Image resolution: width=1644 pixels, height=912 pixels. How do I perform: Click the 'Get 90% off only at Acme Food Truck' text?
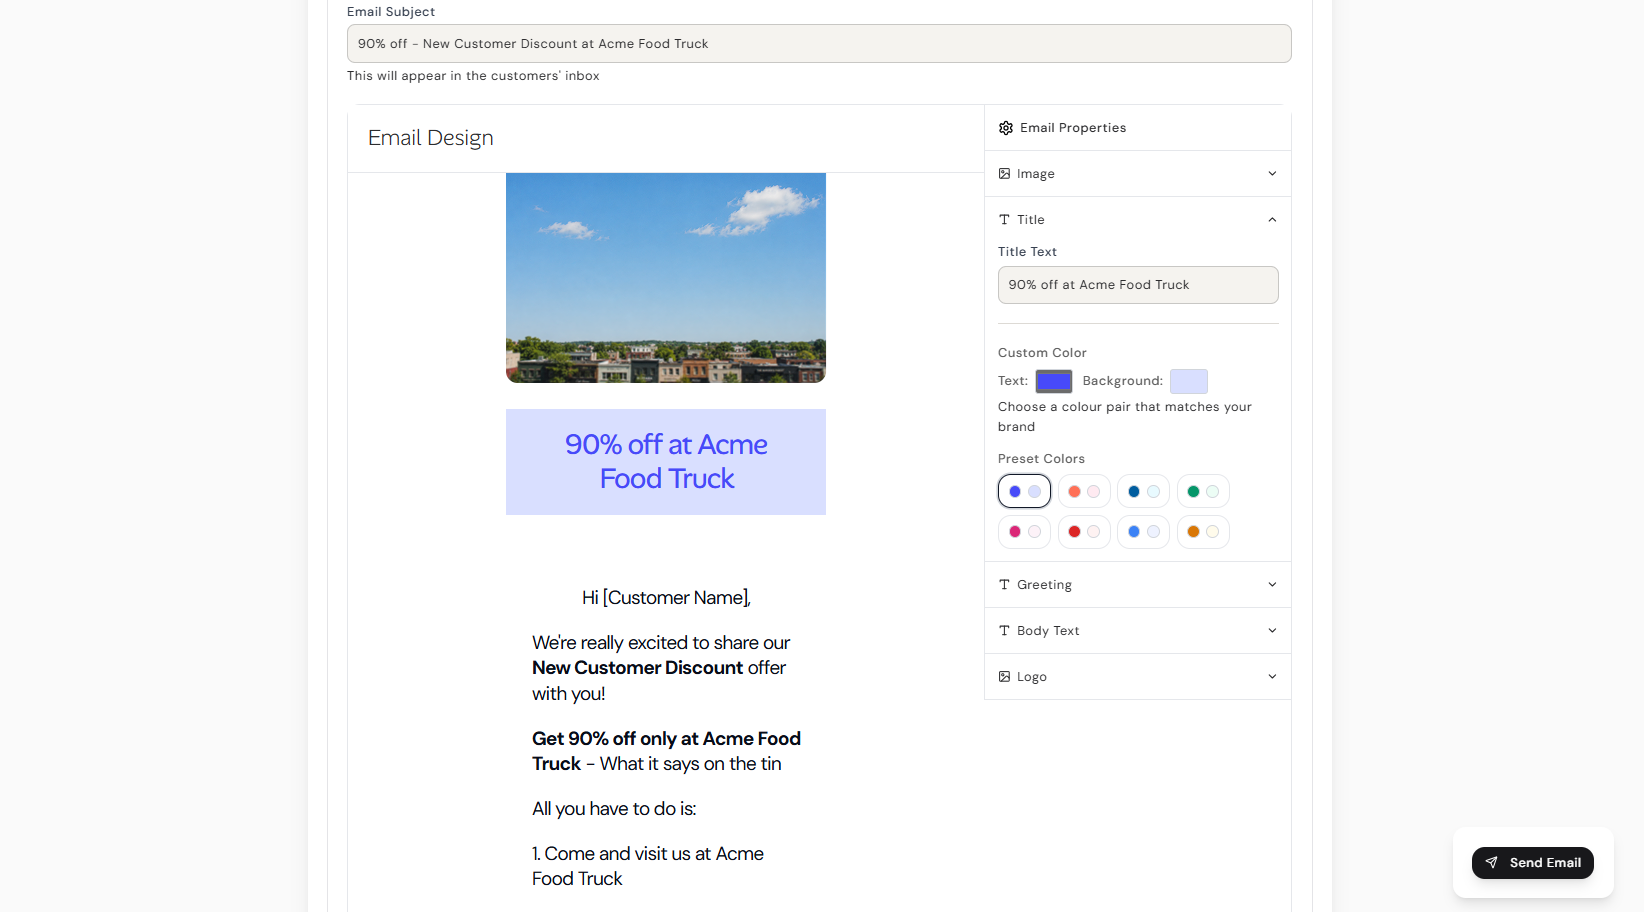click(x=666, y=751)
